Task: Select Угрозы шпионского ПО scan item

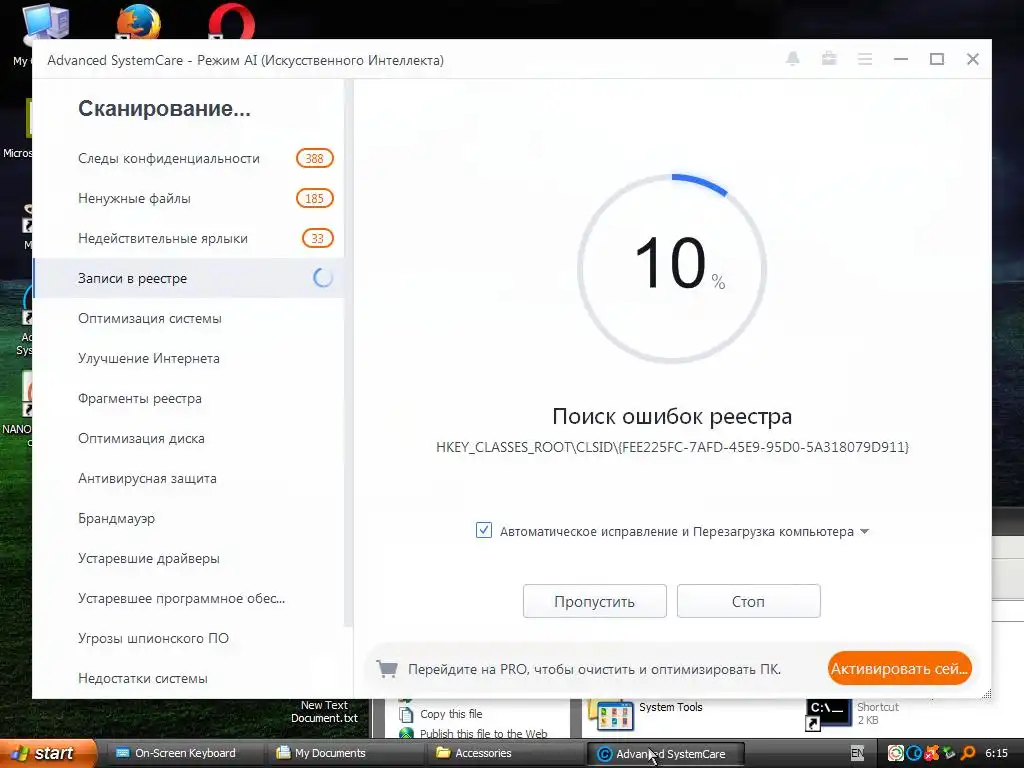Action: point(188,638)
